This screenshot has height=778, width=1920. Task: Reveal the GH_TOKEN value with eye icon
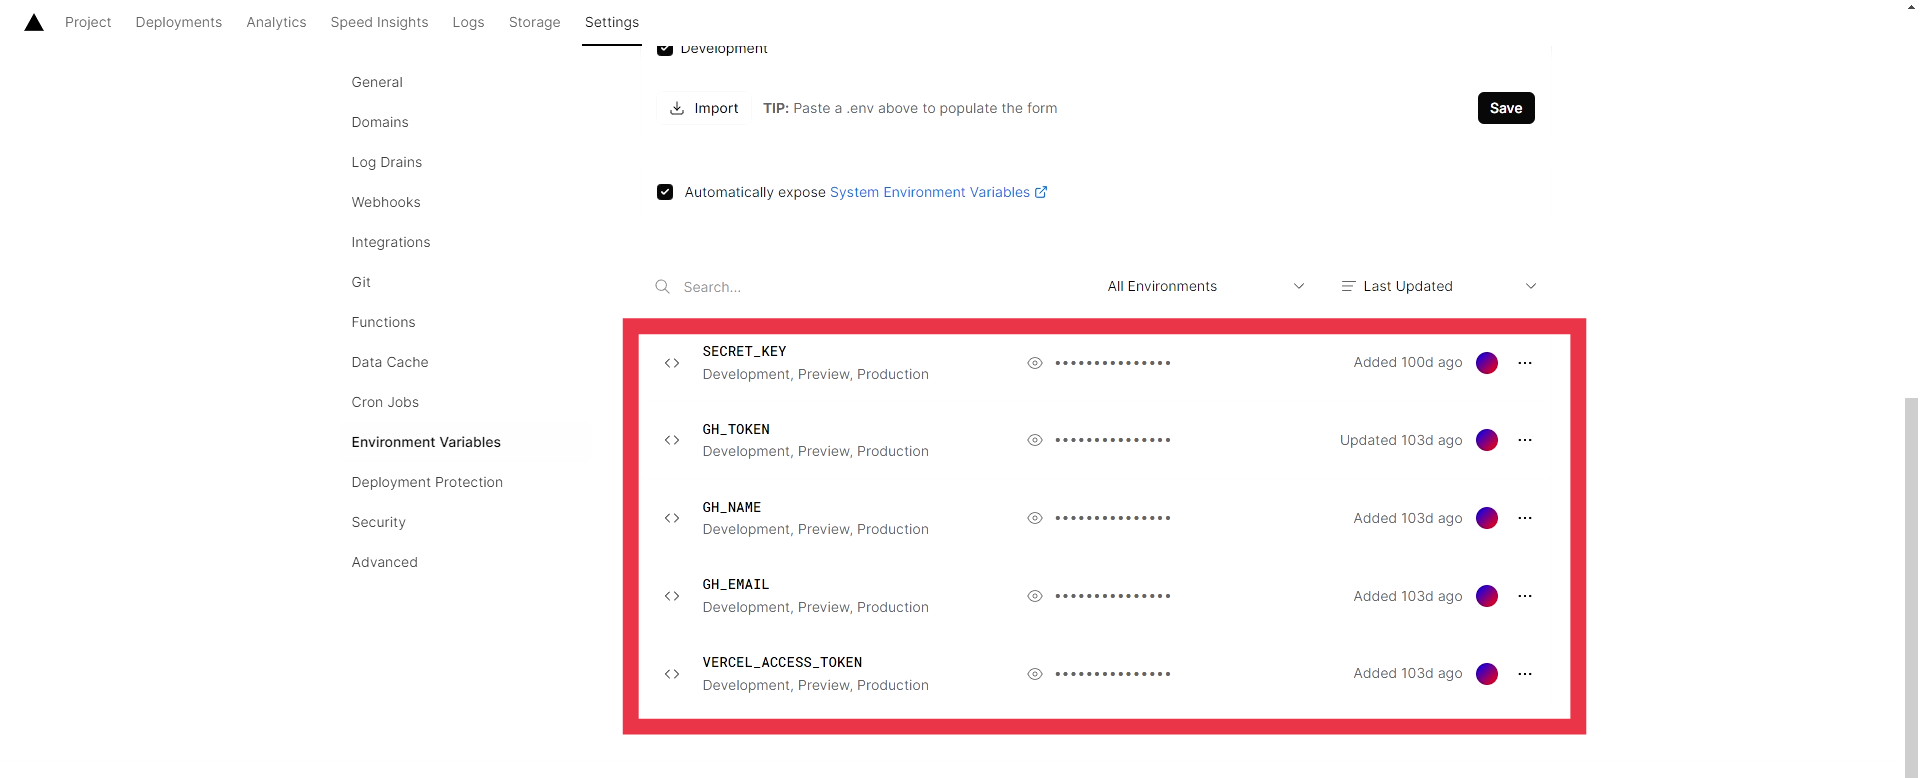(1035, 440)
